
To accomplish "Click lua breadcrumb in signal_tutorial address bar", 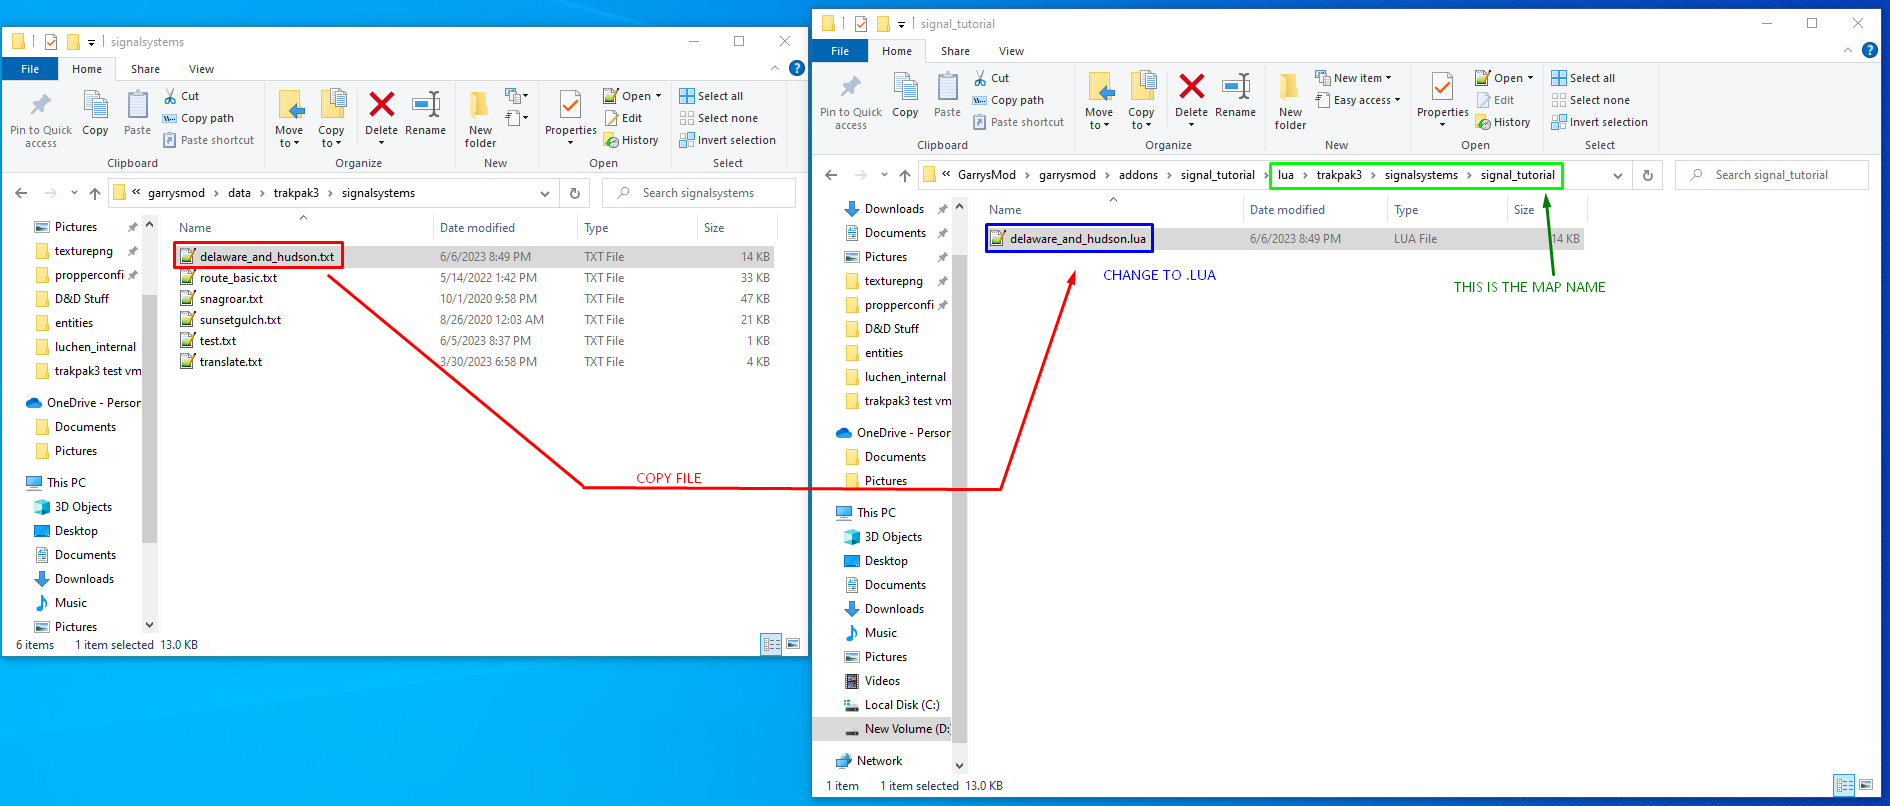I will point(1286,175).
